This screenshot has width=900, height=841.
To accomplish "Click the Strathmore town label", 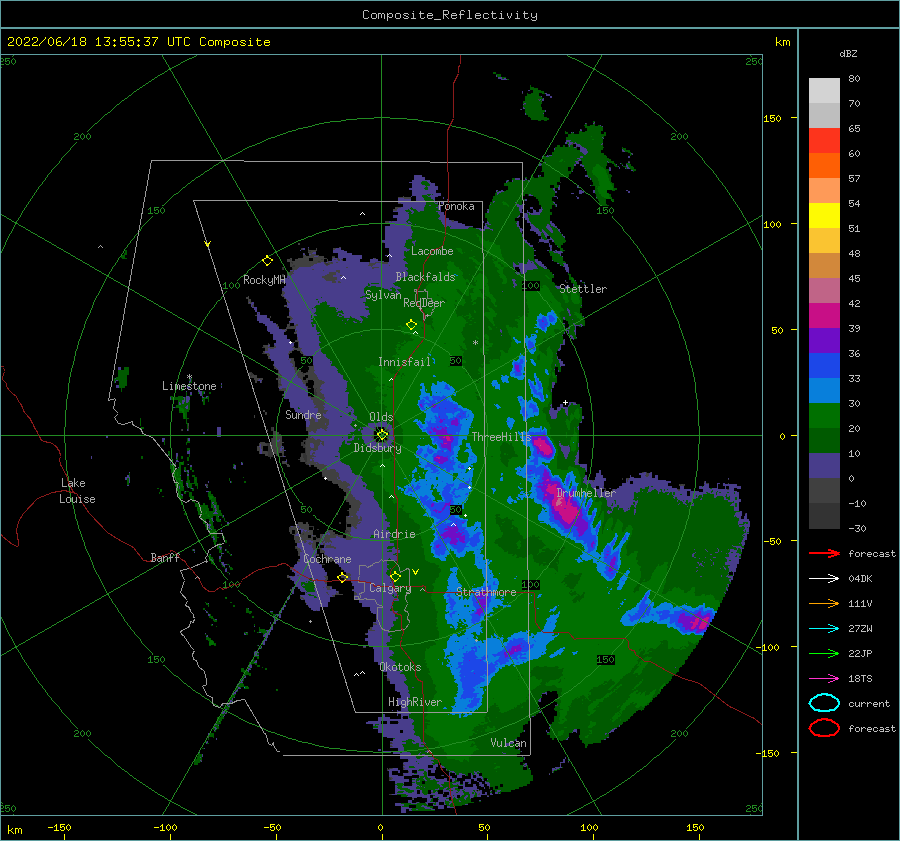I will click(x=486, y=592).
